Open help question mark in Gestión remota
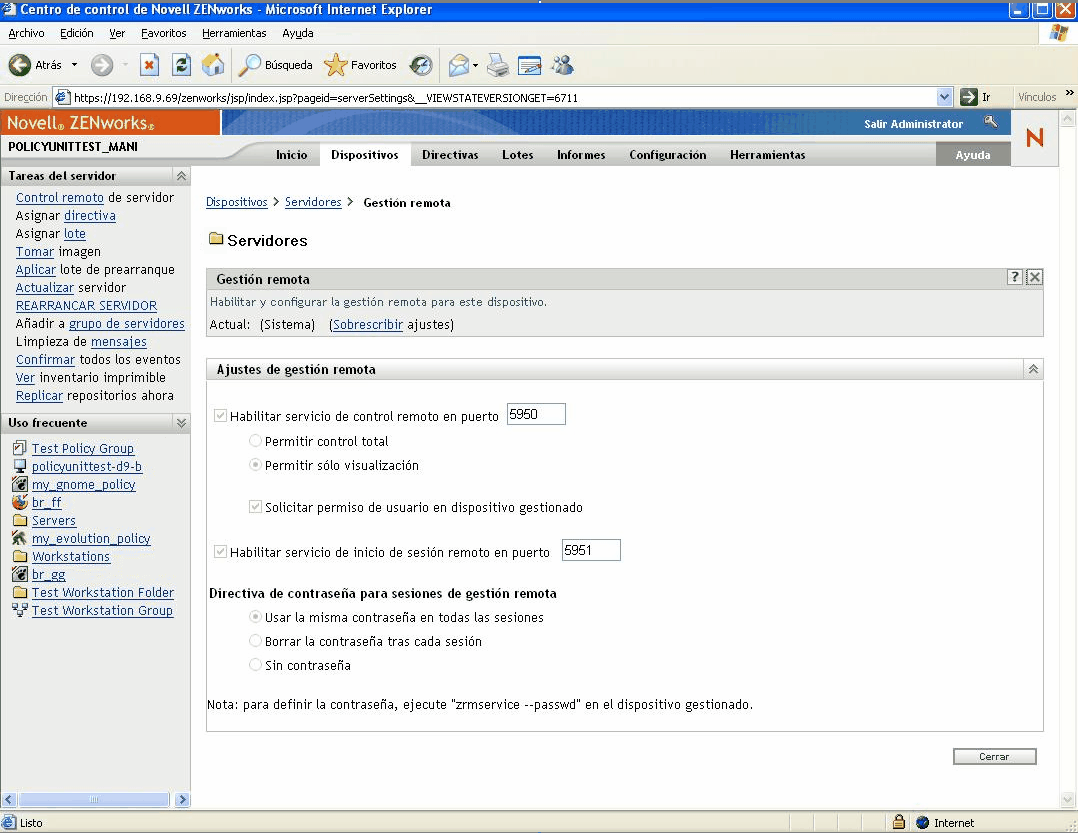This screenshot has width=1078, height=833. 1015,277
